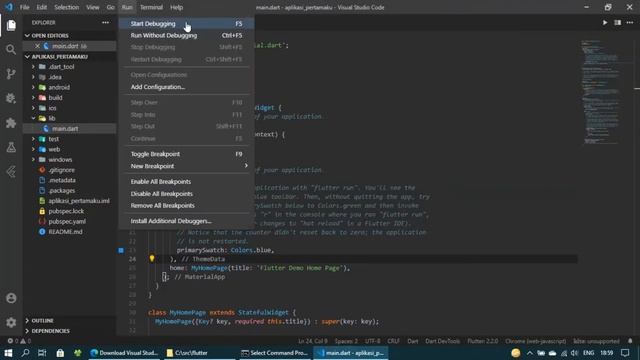Open Task View icon in taskbar

[42, 353]
